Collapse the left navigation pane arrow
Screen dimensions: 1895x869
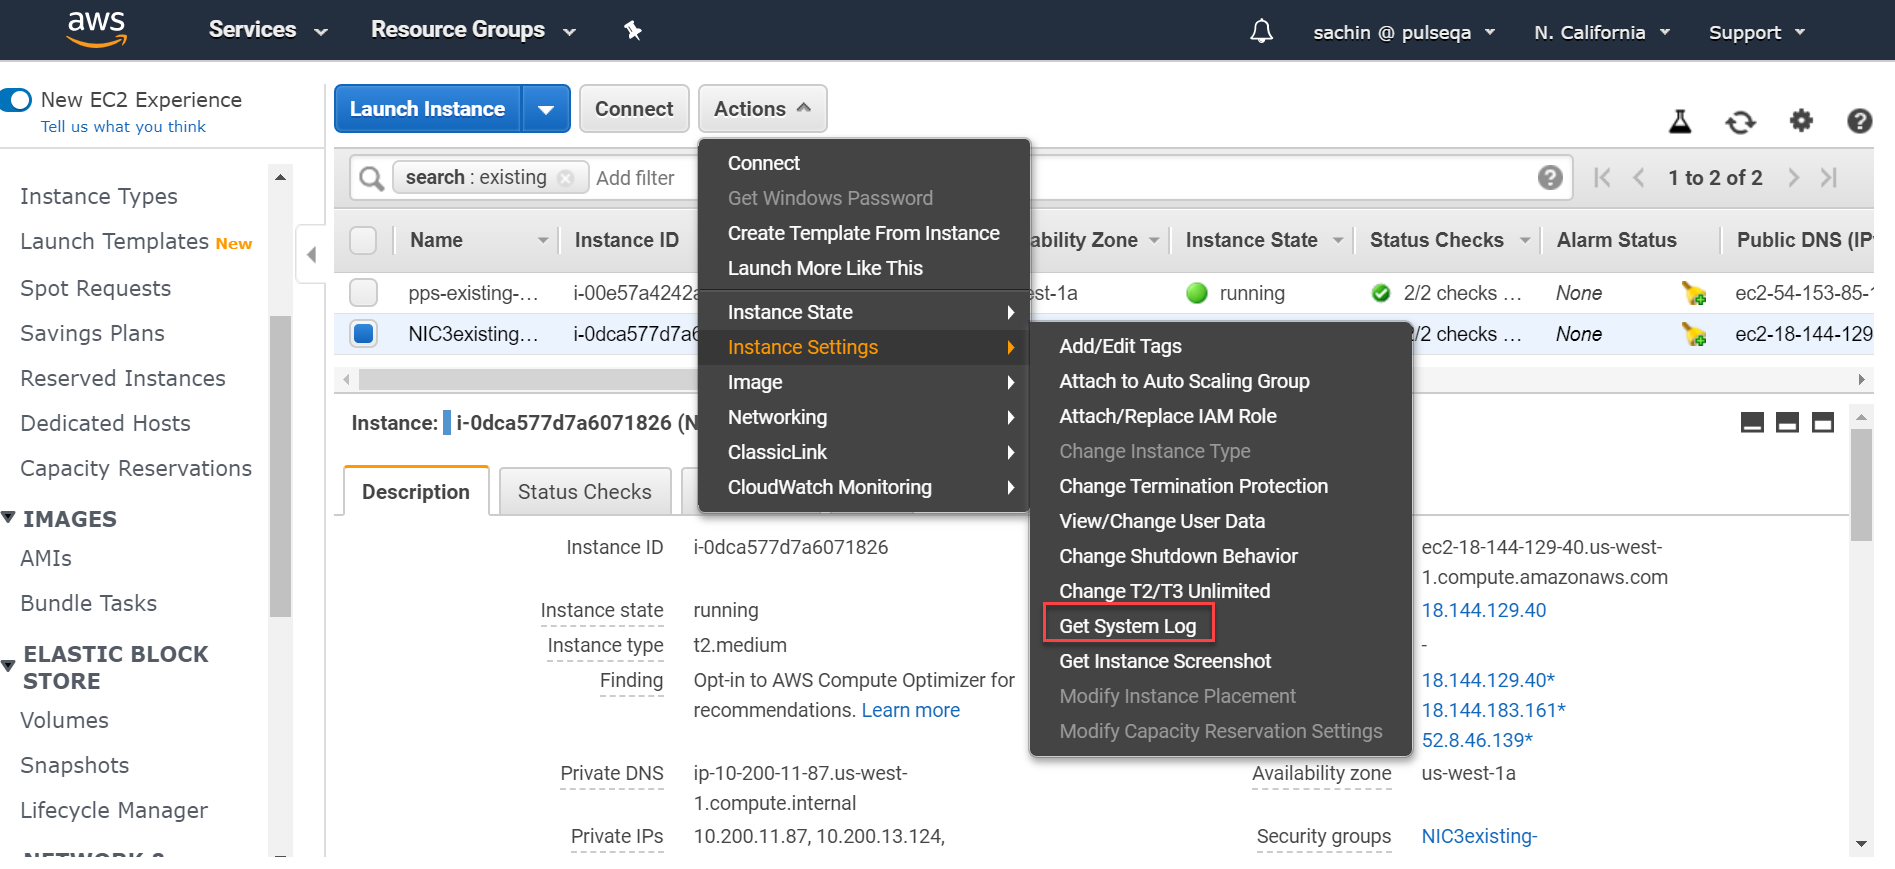click(x=311, y=255)
